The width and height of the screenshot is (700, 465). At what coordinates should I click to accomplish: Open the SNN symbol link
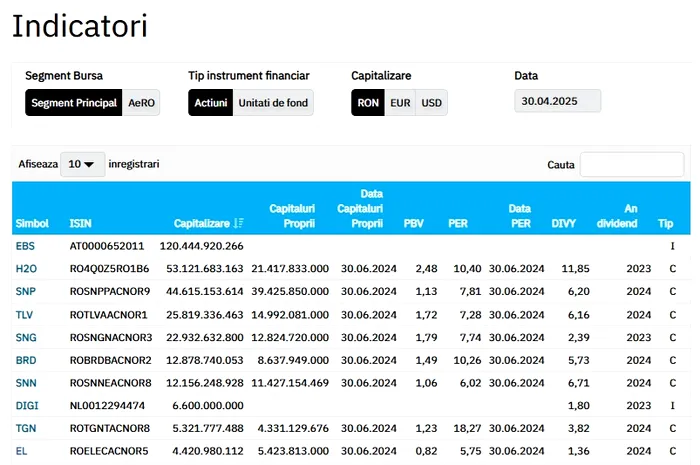[x=26, y=383]
